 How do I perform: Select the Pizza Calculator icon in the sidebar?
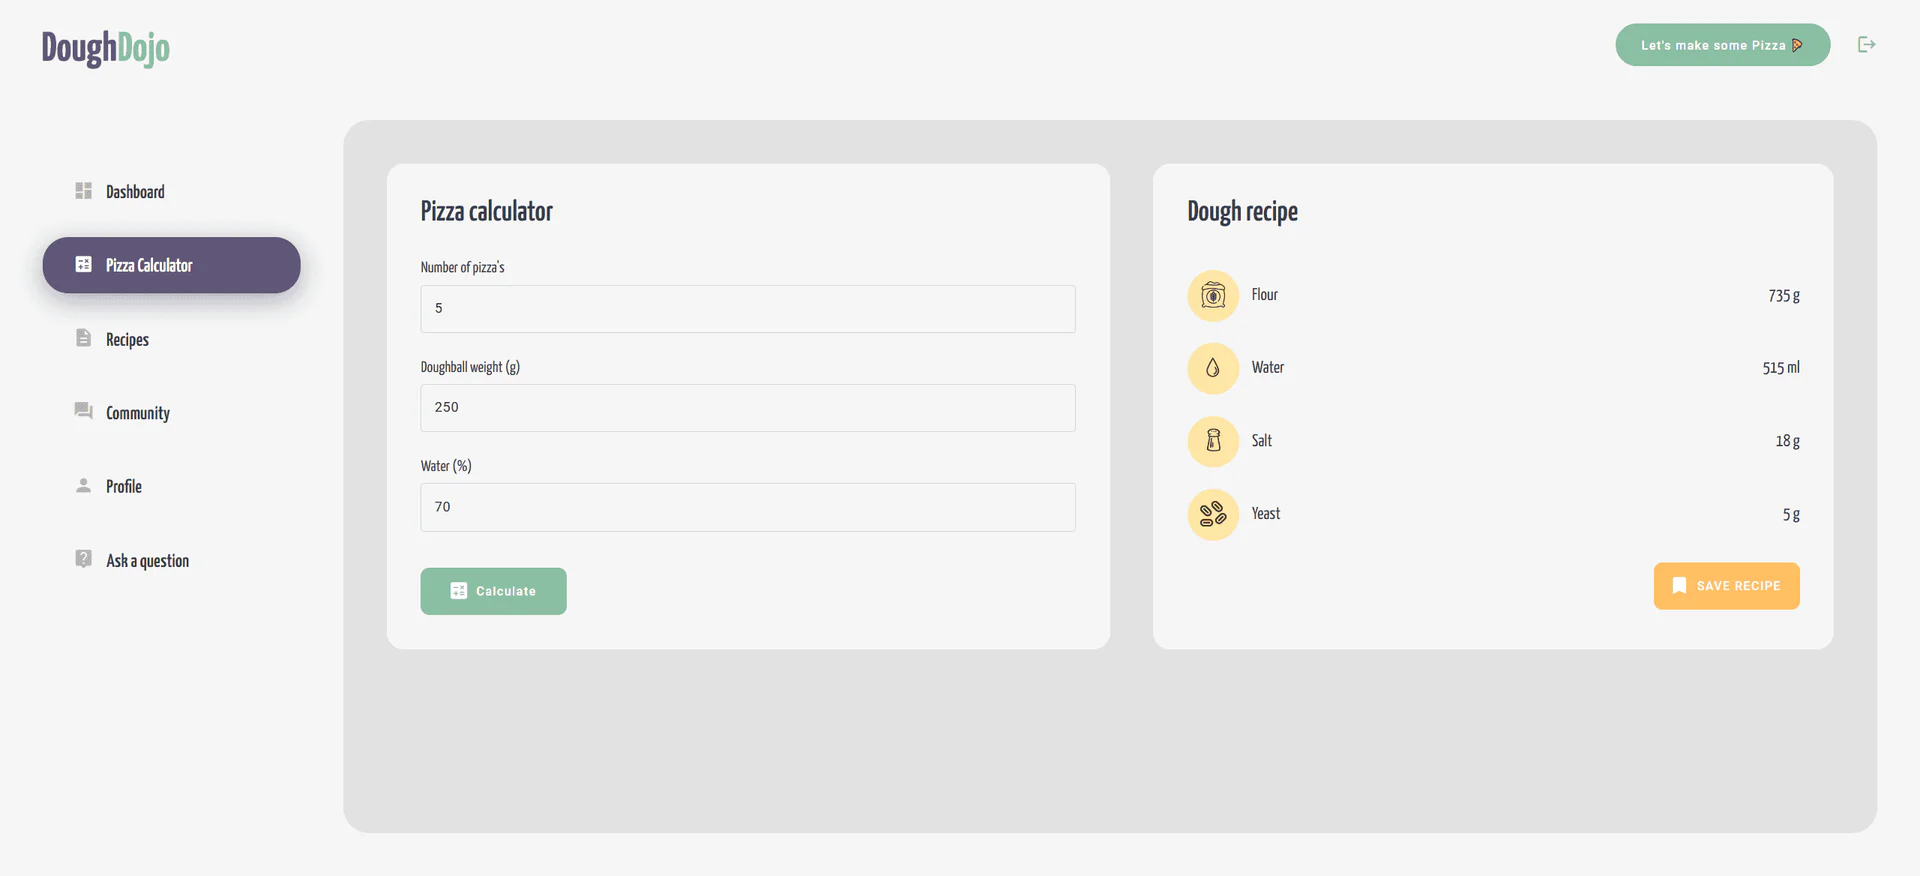coord(83,264)
